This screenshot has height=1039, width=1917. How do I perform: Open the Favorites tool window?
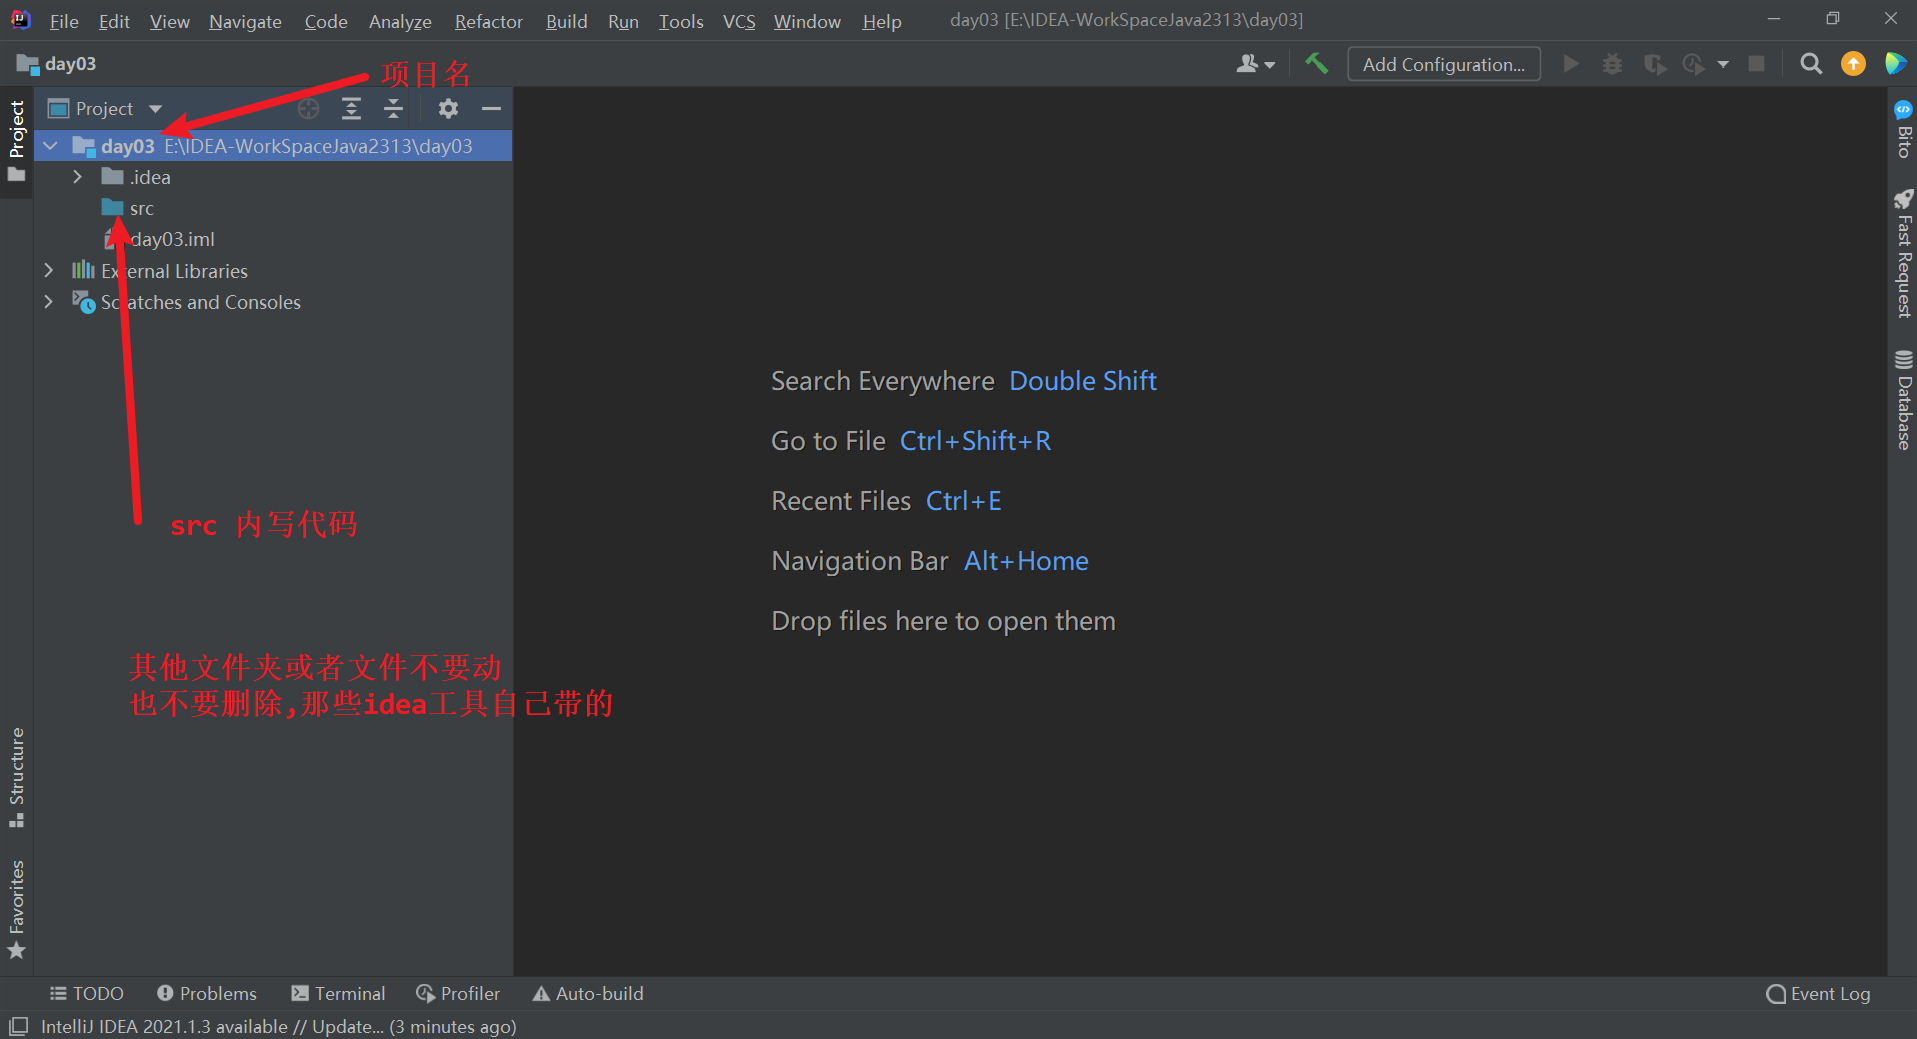(17, 909)
